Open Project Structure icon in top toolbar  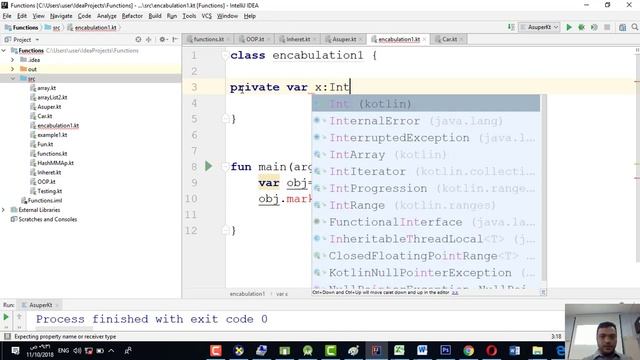point(622,27)
